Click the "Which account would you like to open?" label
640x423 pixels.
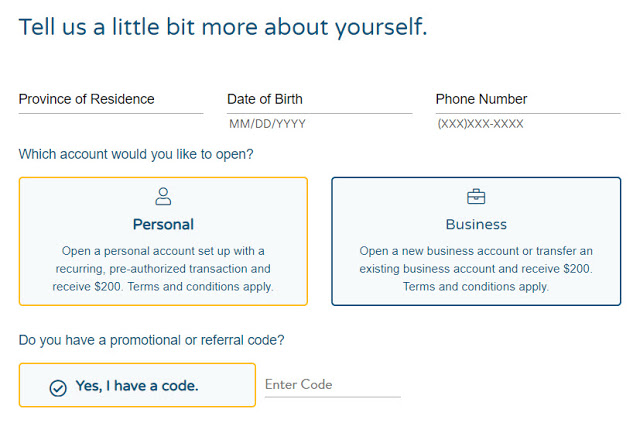(x=136, y=154)
